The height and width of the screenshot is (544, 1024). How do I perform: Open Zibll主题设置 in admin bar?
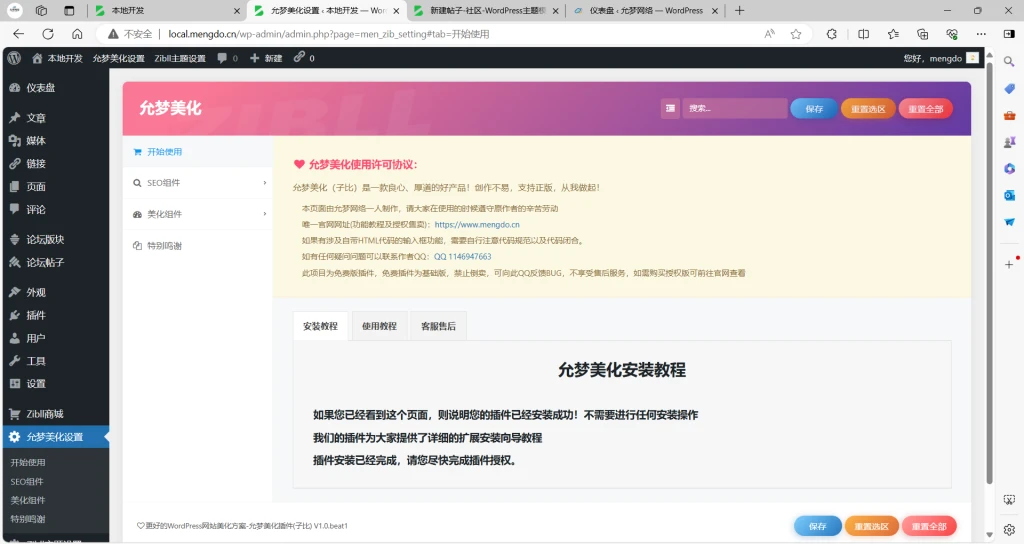[x=180, y=58]
